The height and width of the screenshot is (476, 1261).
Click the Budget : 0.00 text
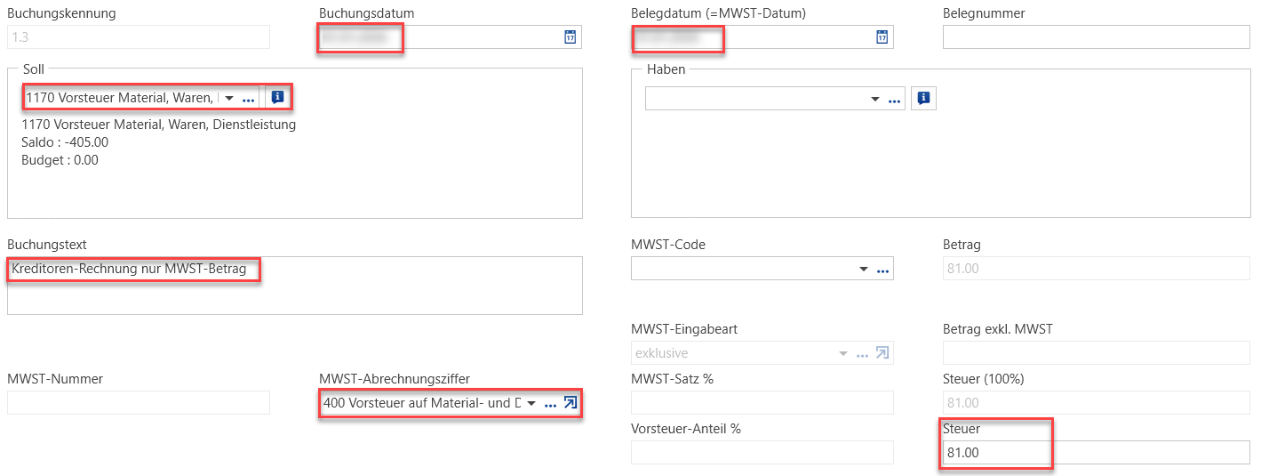click(60, 159)
